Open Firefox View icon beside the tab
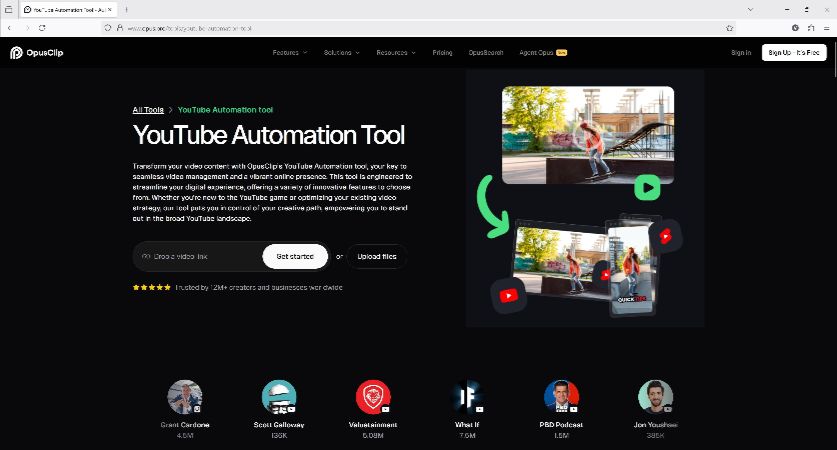Screen dimensions: 837x450 tap(9, 10)
